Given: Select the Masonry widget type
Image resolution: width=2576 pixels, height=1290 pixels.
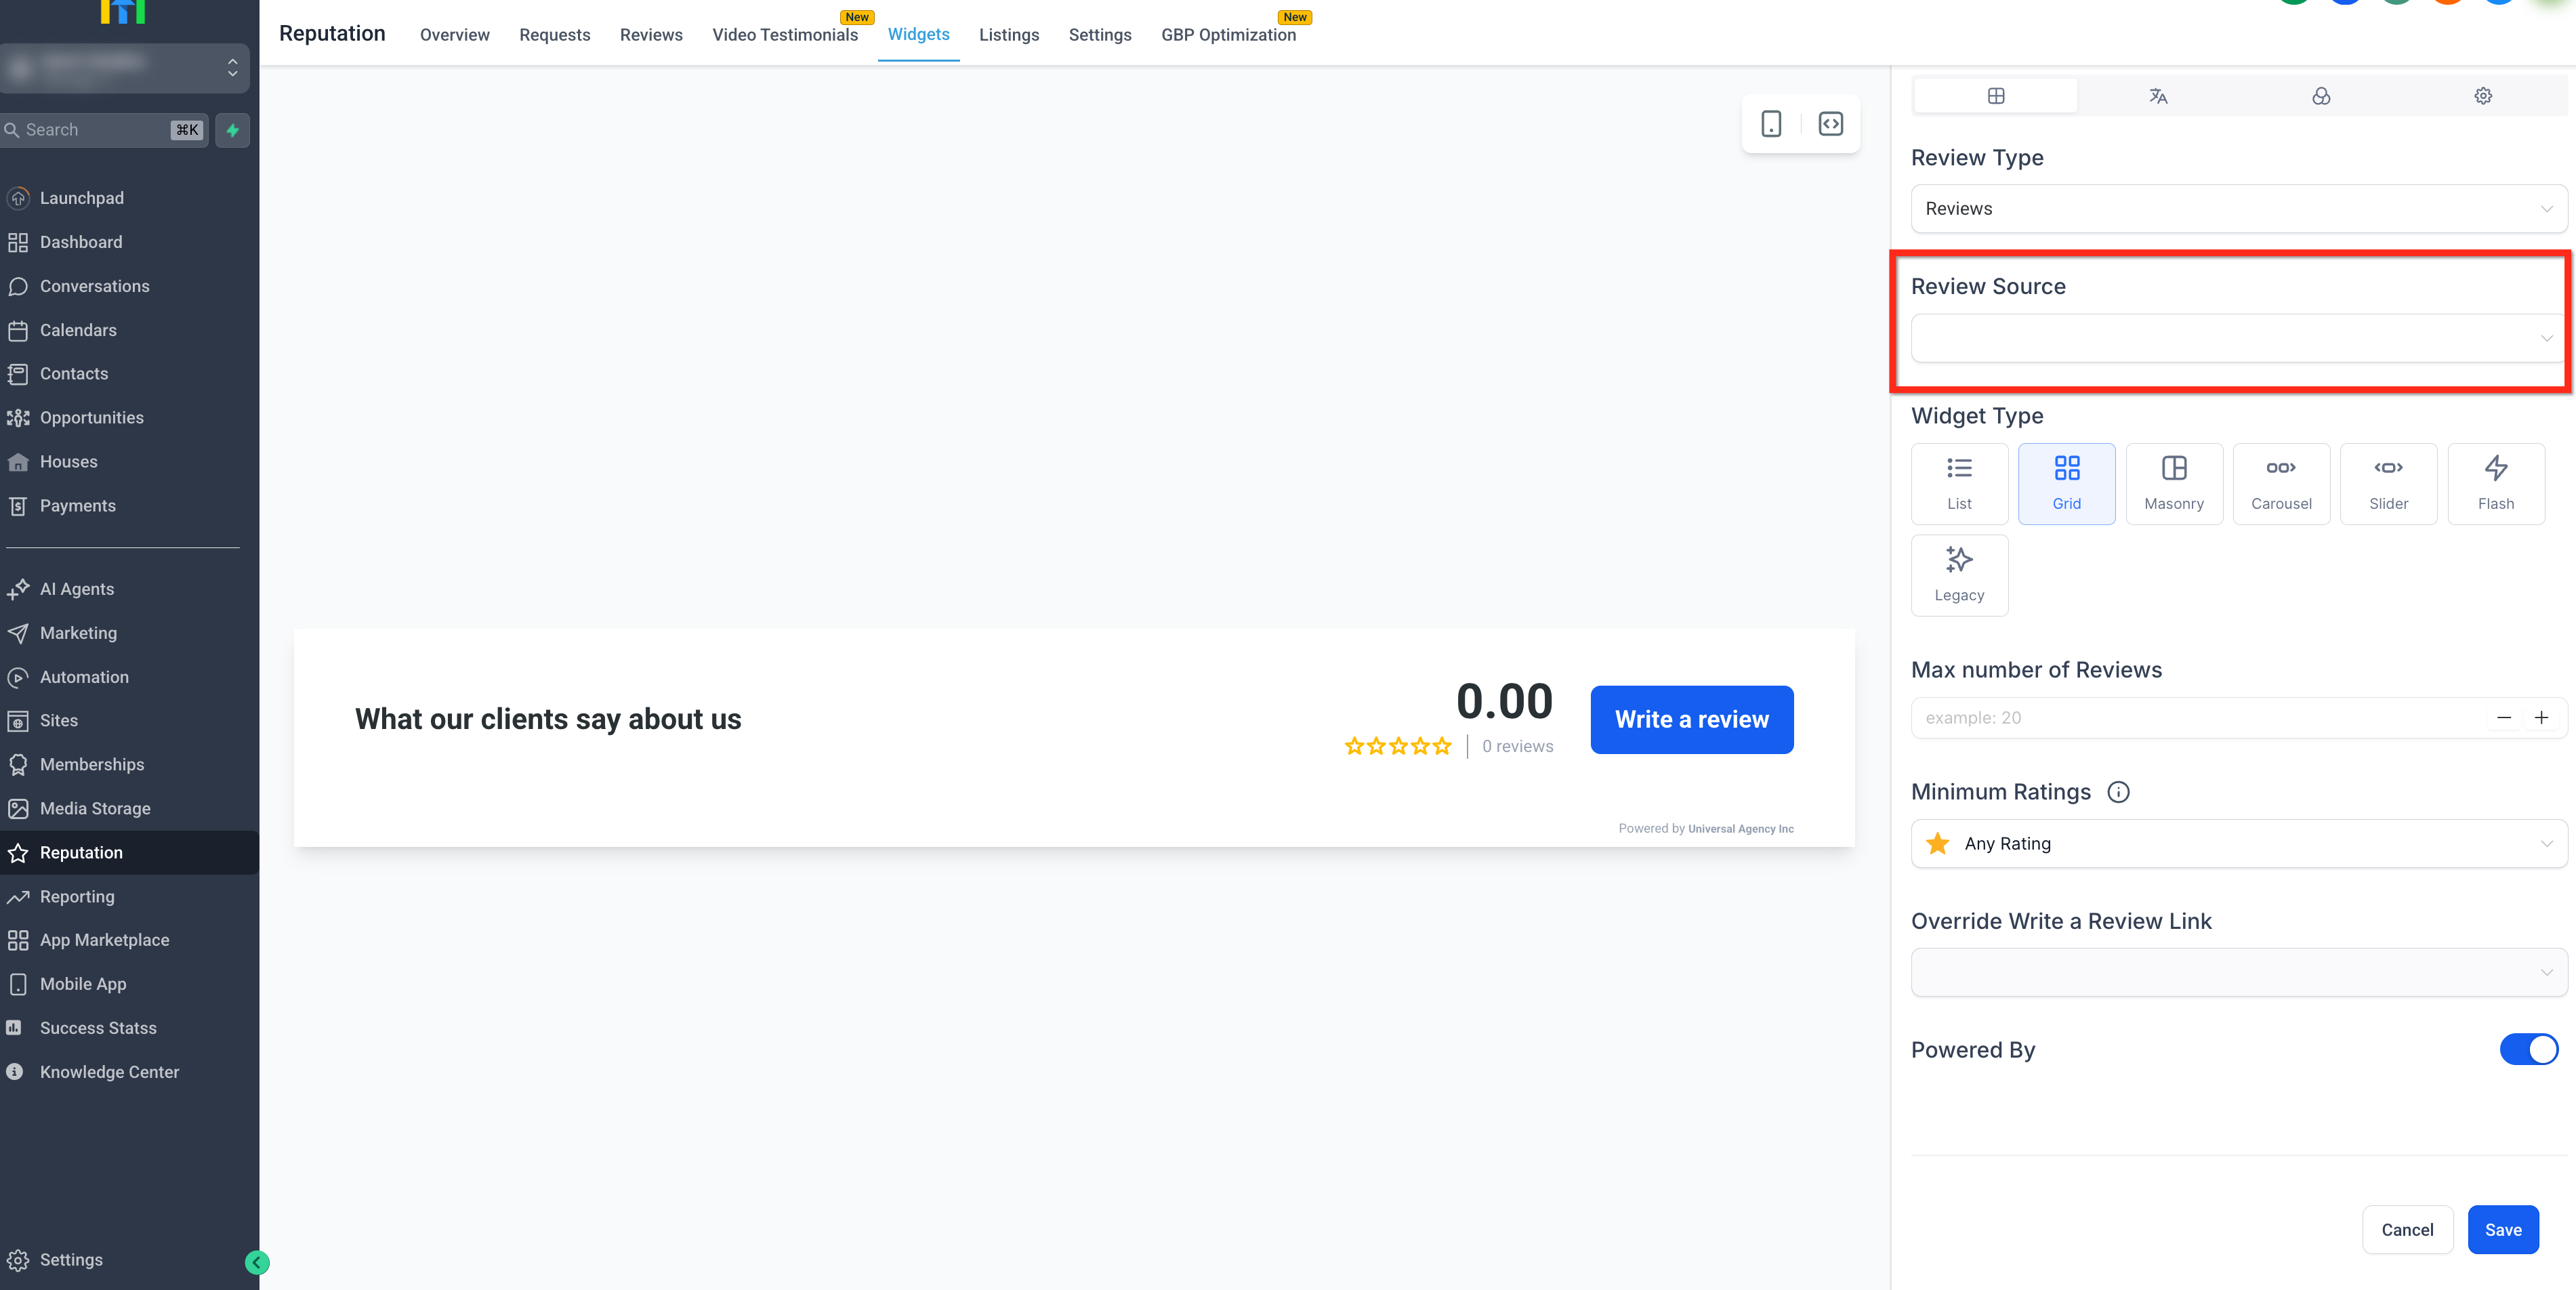Looking at the screenshot, I should pos(2174,483).
